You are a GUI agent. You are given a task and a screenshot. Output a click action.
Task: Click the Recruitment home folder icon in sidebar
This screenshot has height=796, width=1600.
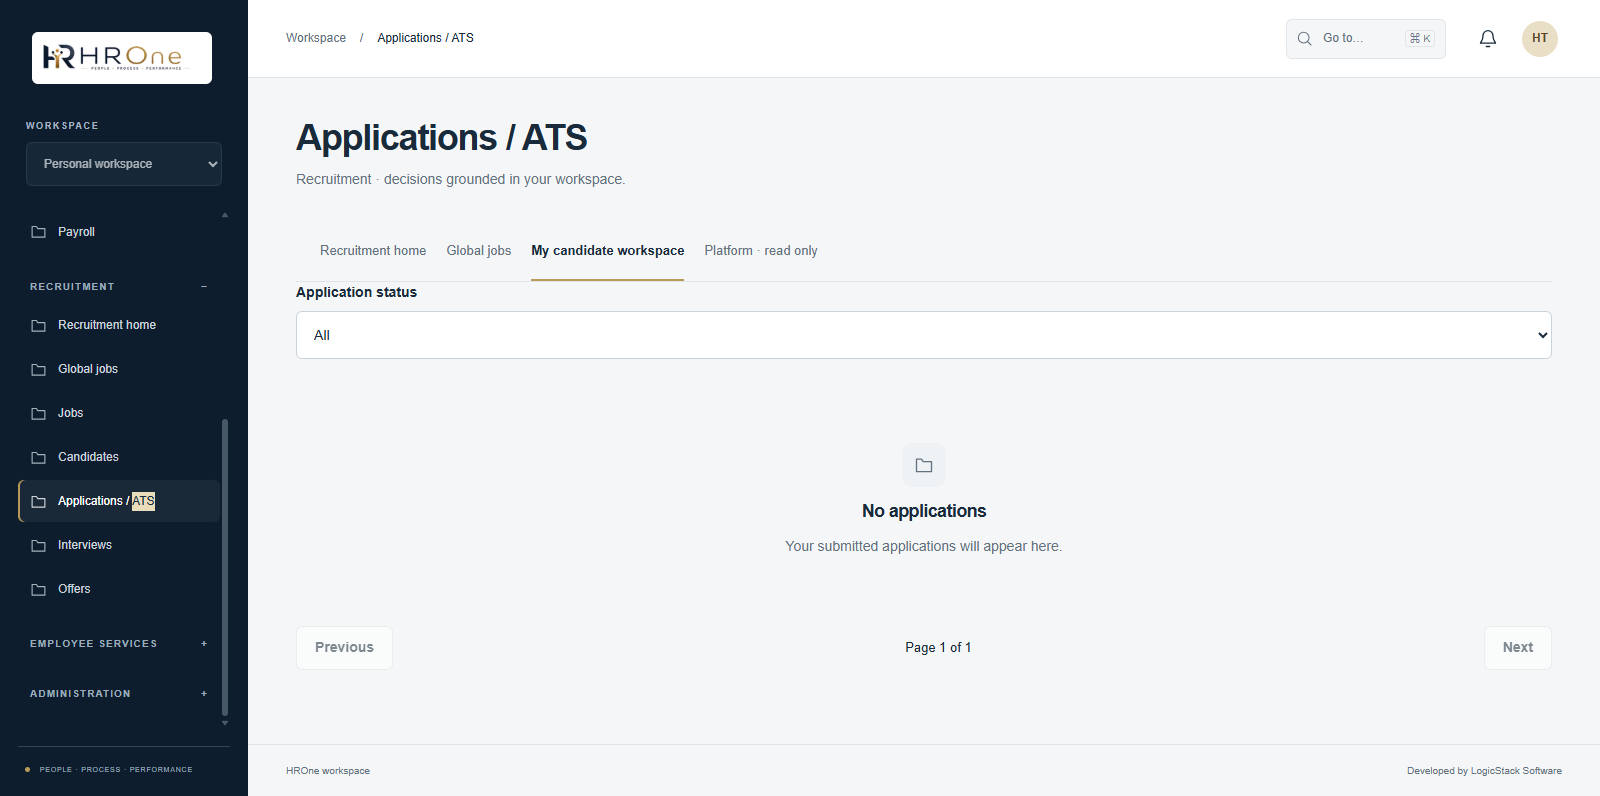click(39, 325)
